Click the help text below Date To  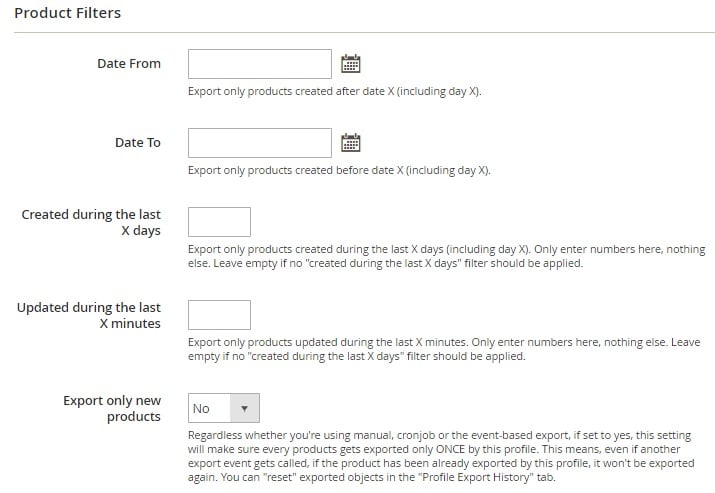pos(339,170)
